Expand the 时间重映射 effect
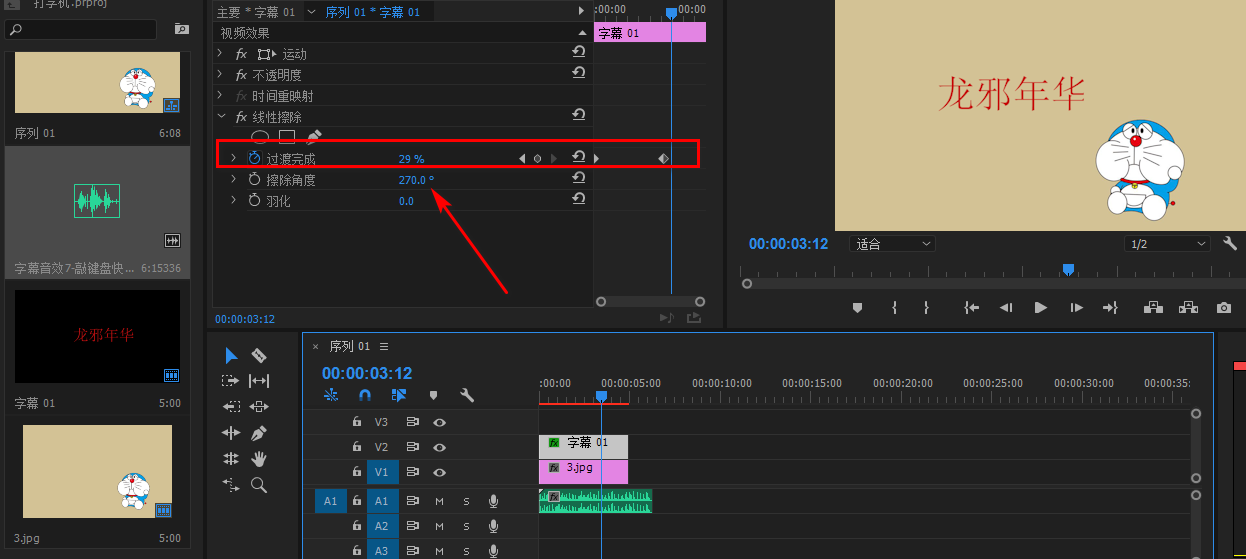This screenshot has height=559, width=1246. [x=220, y=95]
